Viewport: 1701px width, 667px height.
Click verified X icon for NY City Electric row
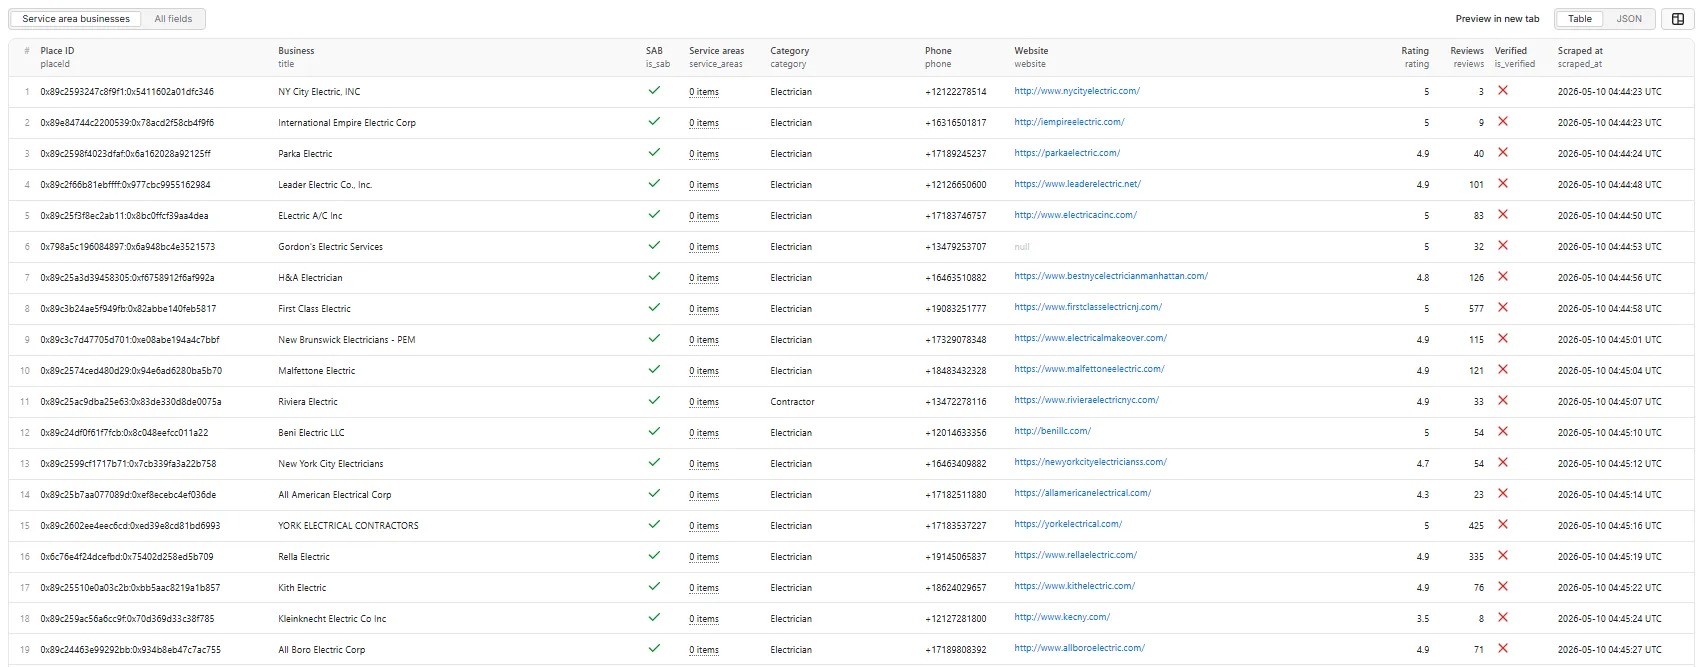tap(1502, 90)
